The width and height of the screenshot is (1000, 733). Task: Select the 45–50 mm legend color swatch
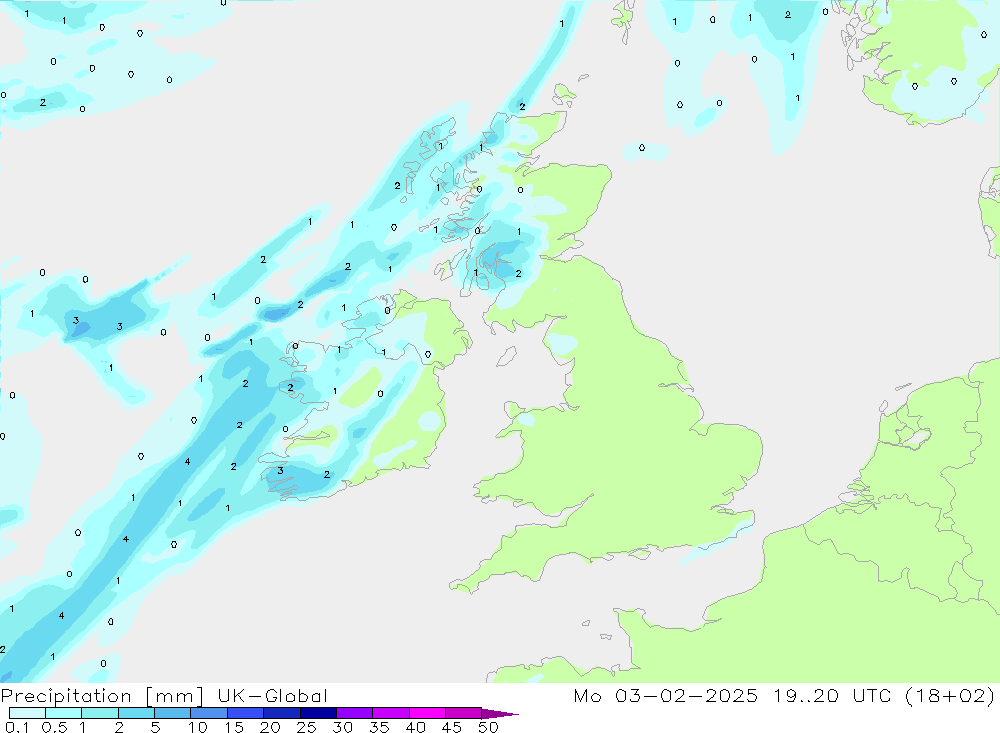pyautogui.click(x=464, y=713)
